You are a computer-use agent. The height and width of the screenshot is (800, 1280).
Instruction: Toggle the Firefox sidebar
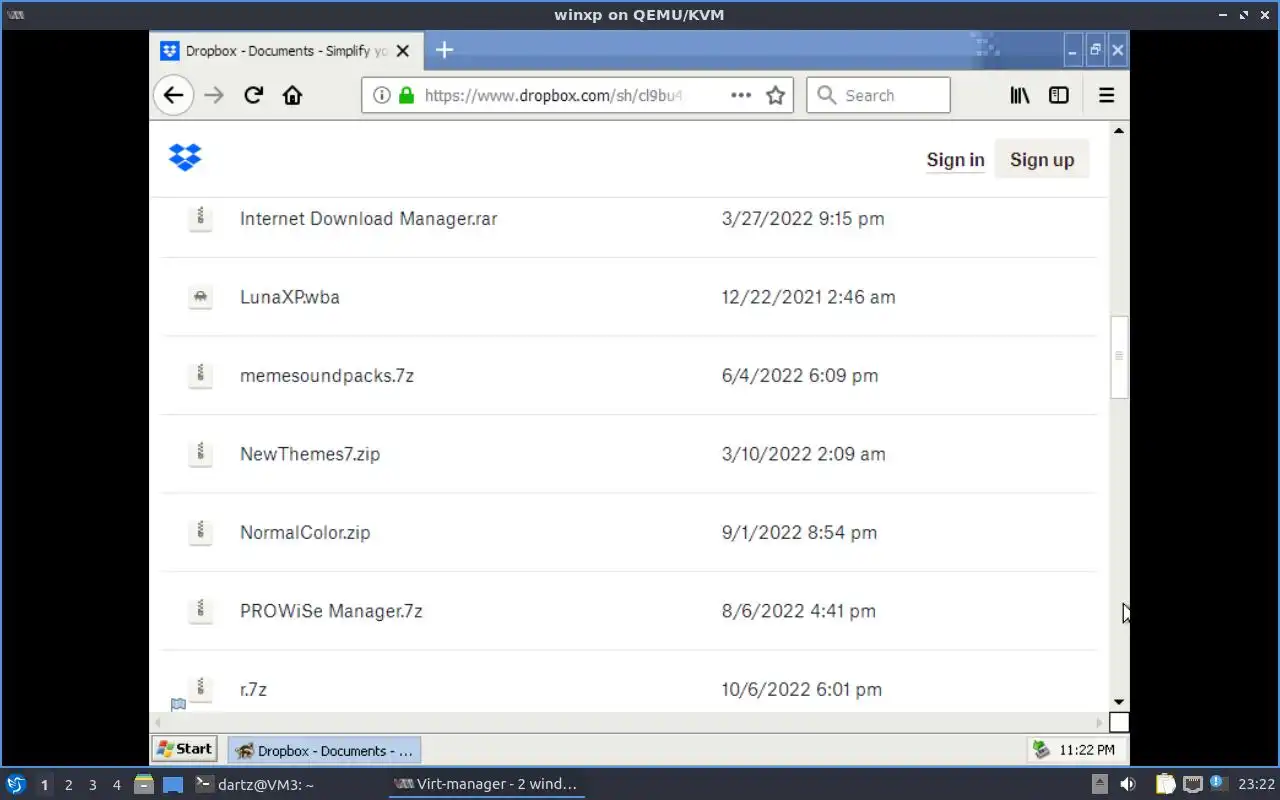click(x=1058, y=95)
